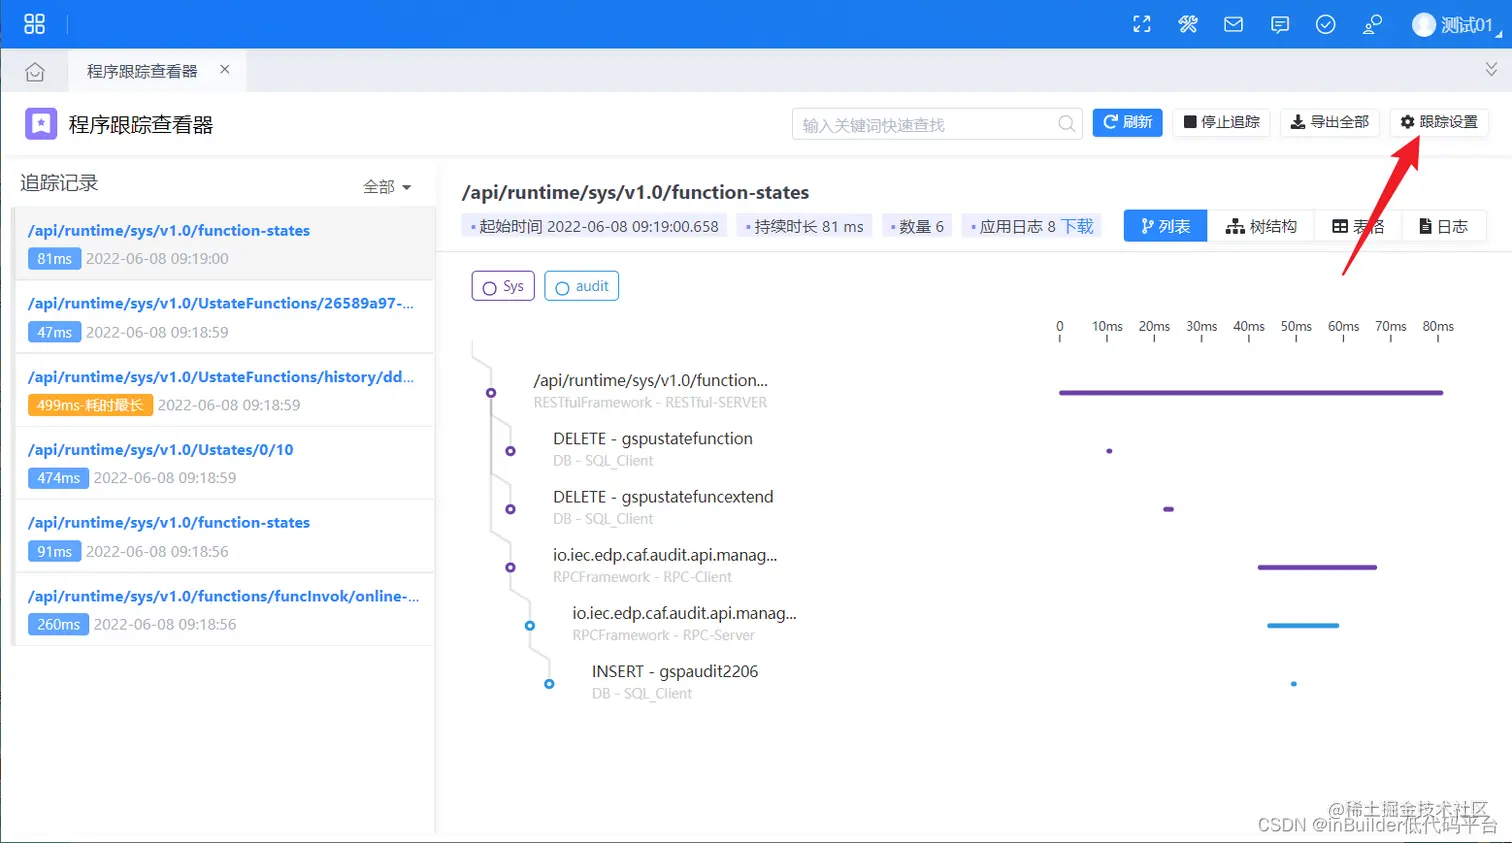Expand the tab list chevron
The height and width of the screenshot is (843, 1512).
coord(1491,69)
